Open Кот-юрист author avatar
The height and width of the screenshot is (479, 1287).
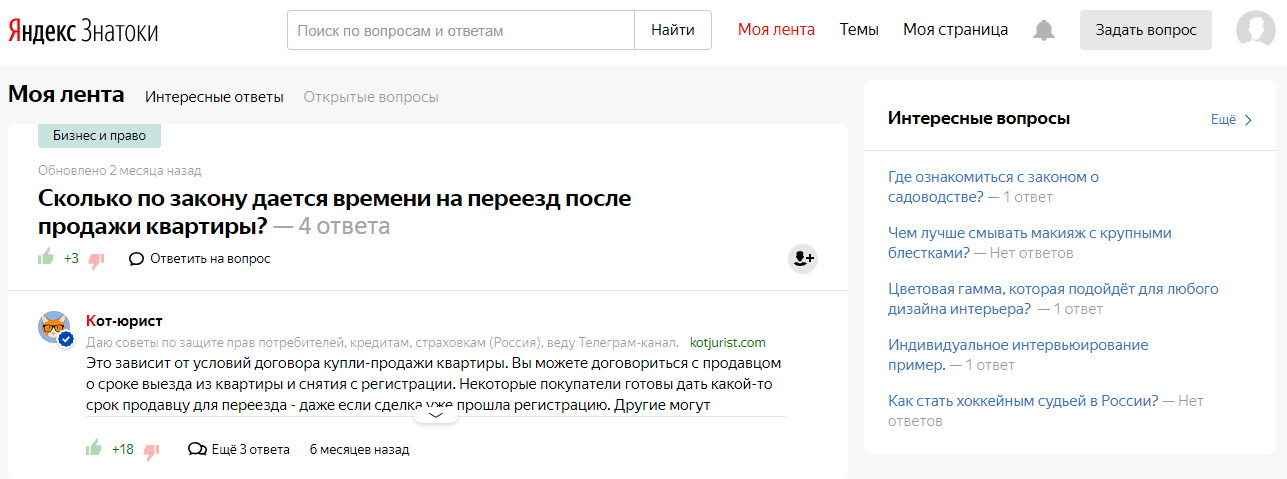tap(55, 327)
